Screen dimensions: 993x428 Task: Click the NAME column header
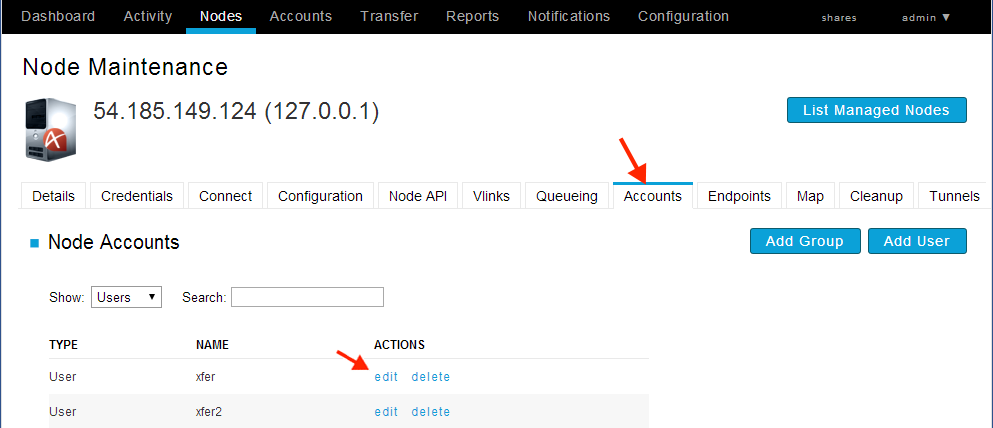point(212,345)
